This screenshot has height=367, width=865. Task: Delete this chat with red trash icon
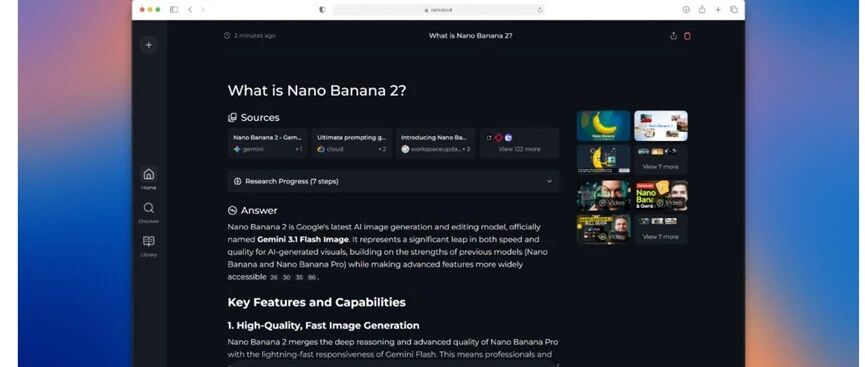click(x=687, y=36)
